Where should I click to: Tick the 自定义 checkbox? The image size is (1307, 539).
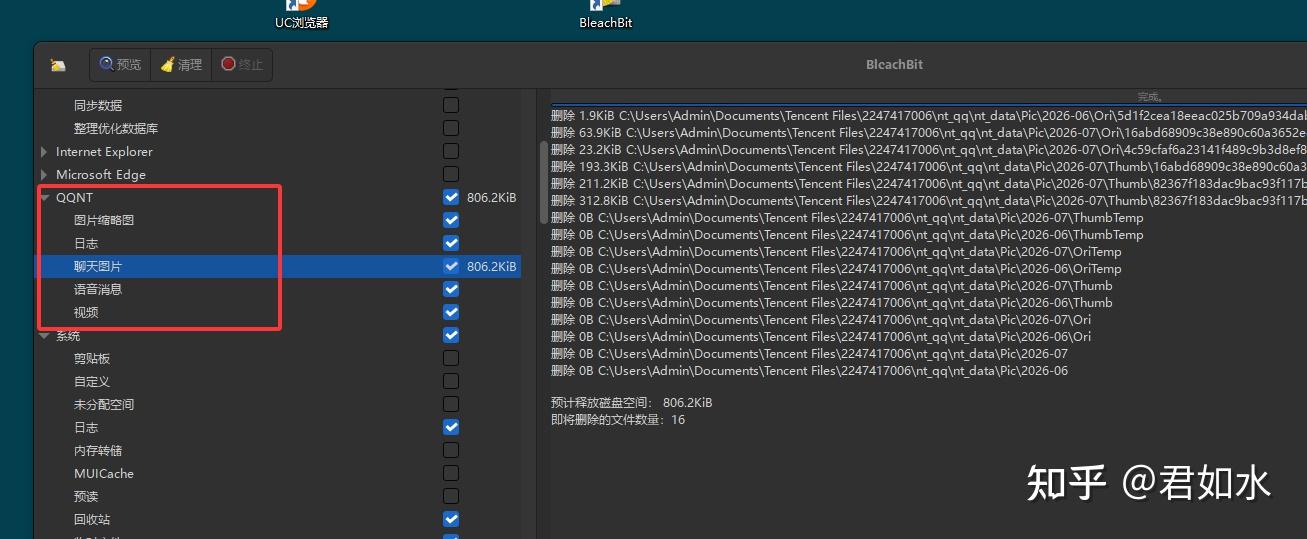coord(451,381)
